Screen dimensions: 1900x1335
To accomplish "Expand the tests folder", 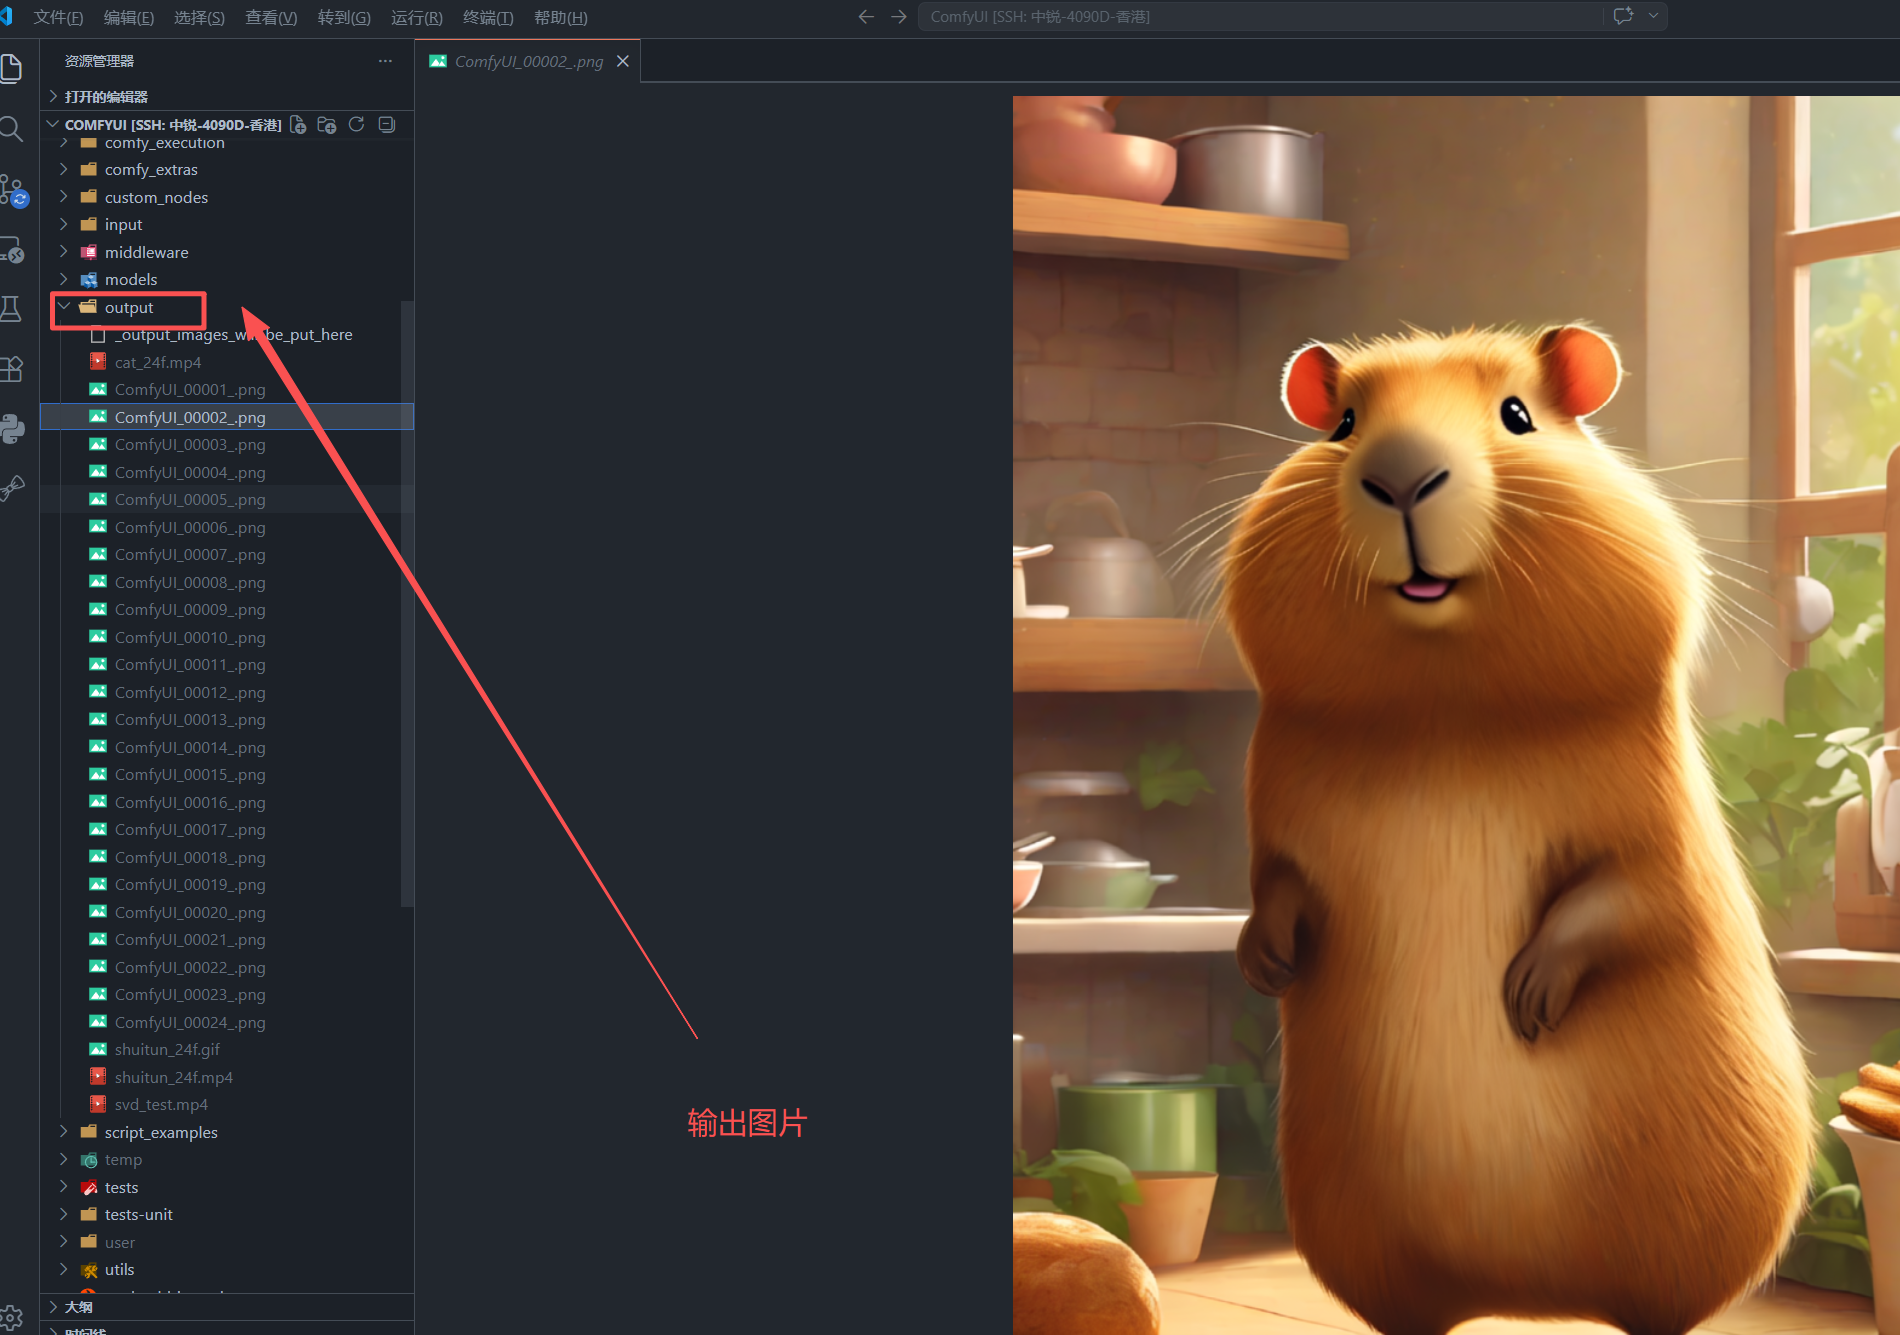I will (x=227, y=1187).
